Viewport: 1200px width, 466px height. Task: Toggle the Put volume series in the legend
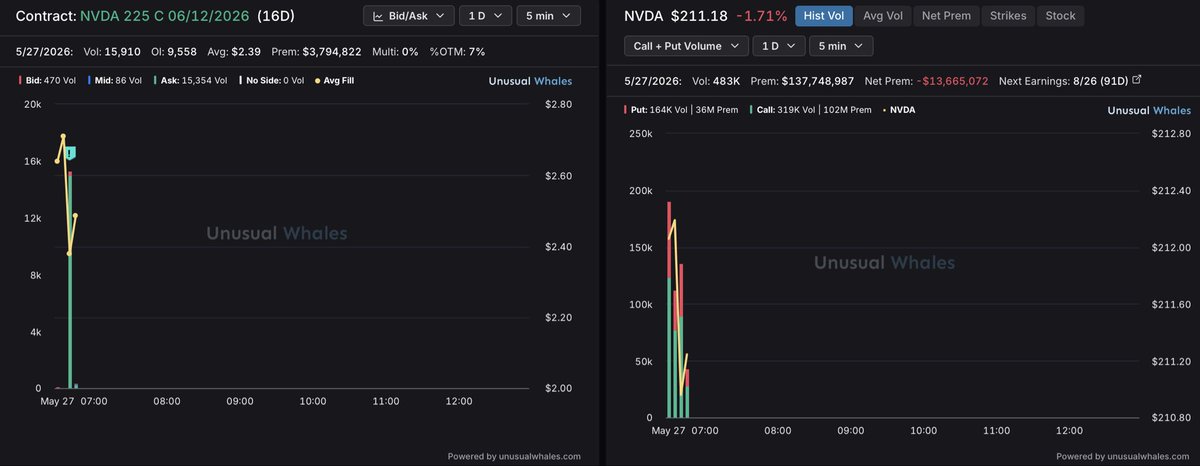[680, 110]
